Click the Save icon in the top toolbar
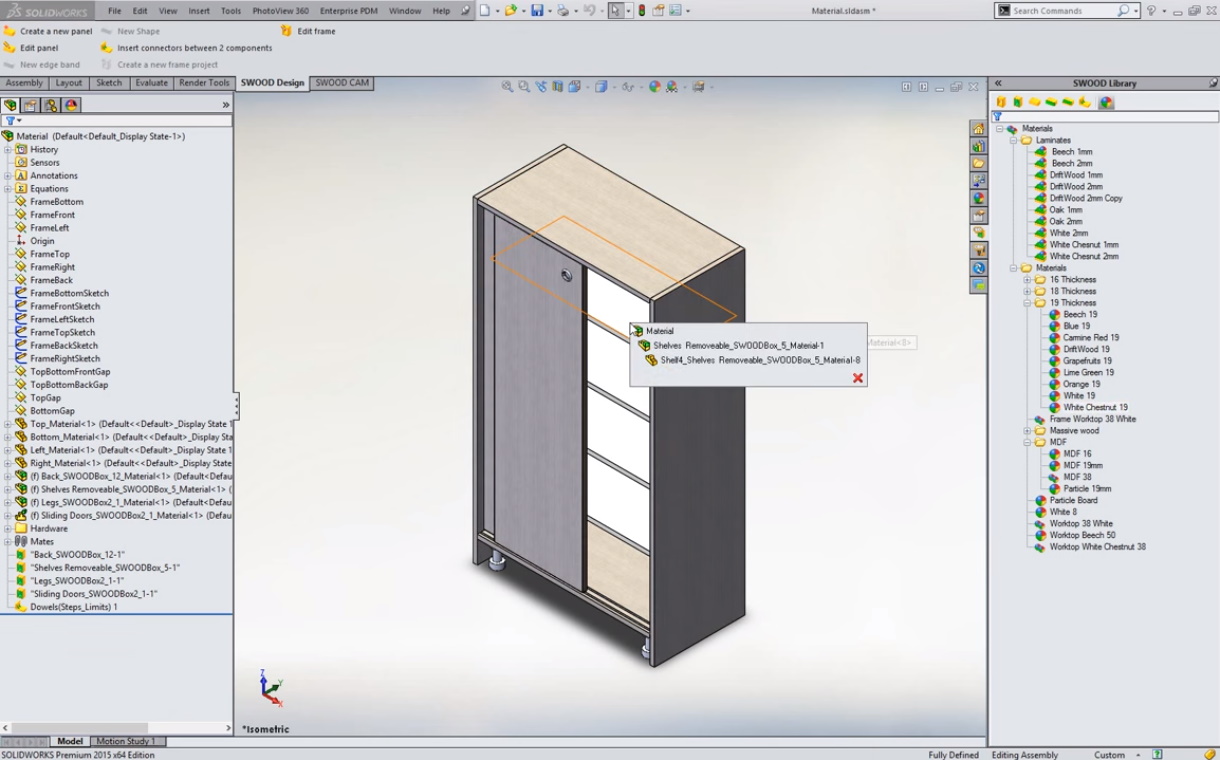 (536, 11)
